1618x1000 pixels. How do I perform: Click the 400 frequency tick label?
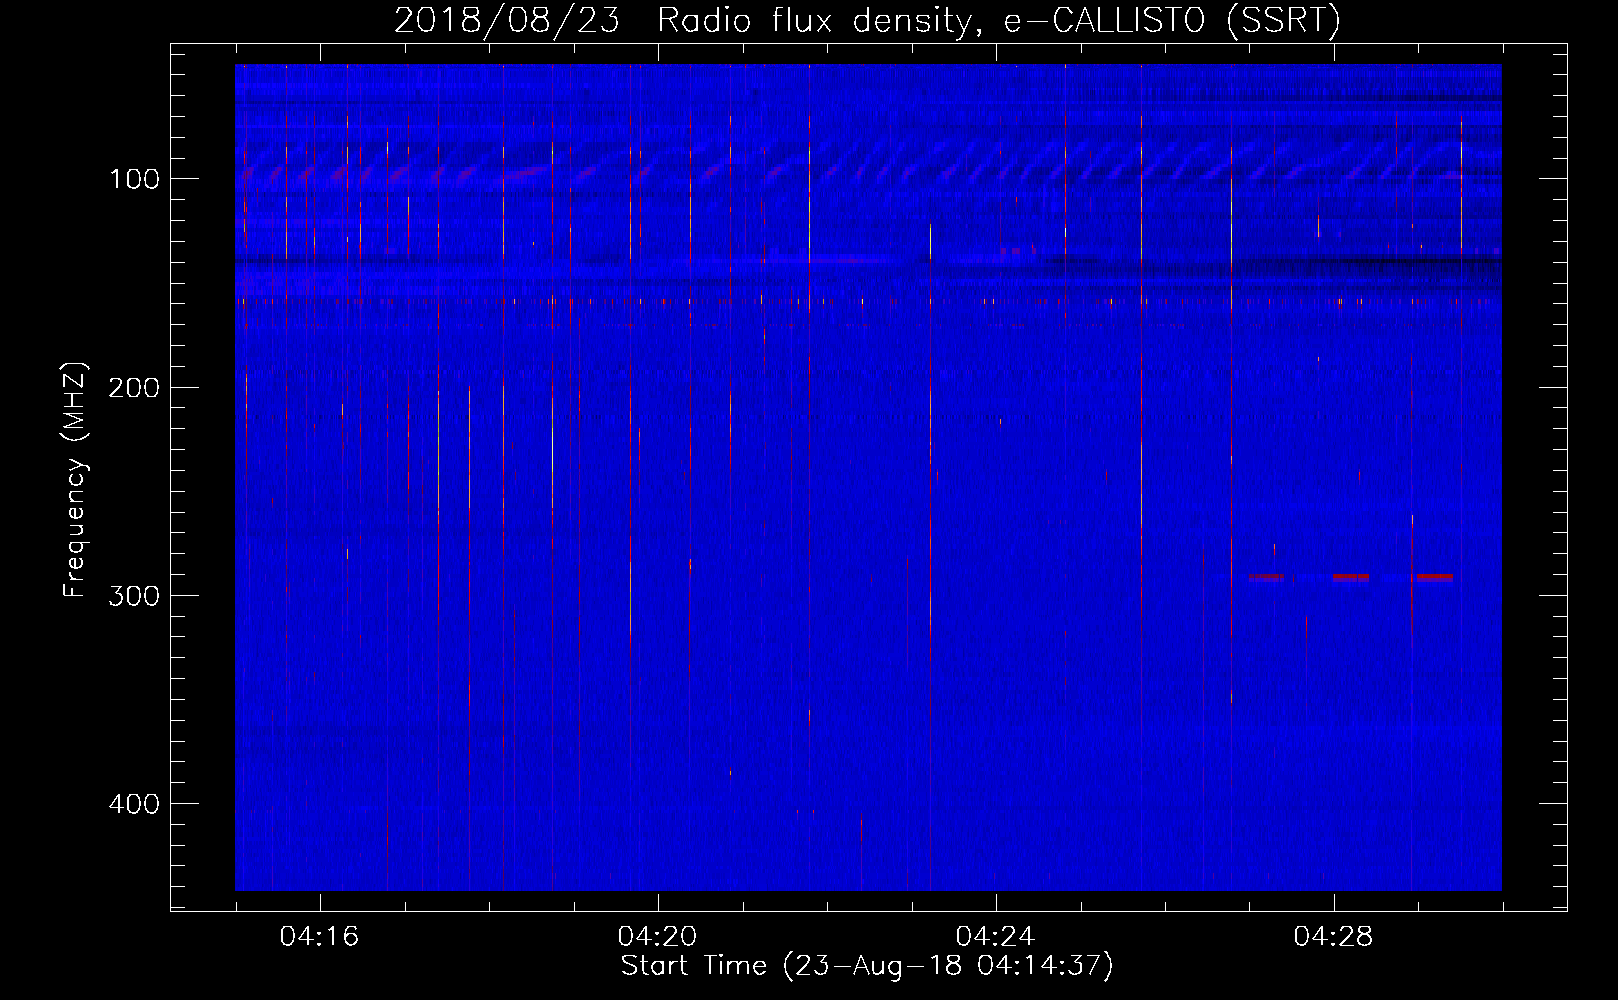click(134, 803)
